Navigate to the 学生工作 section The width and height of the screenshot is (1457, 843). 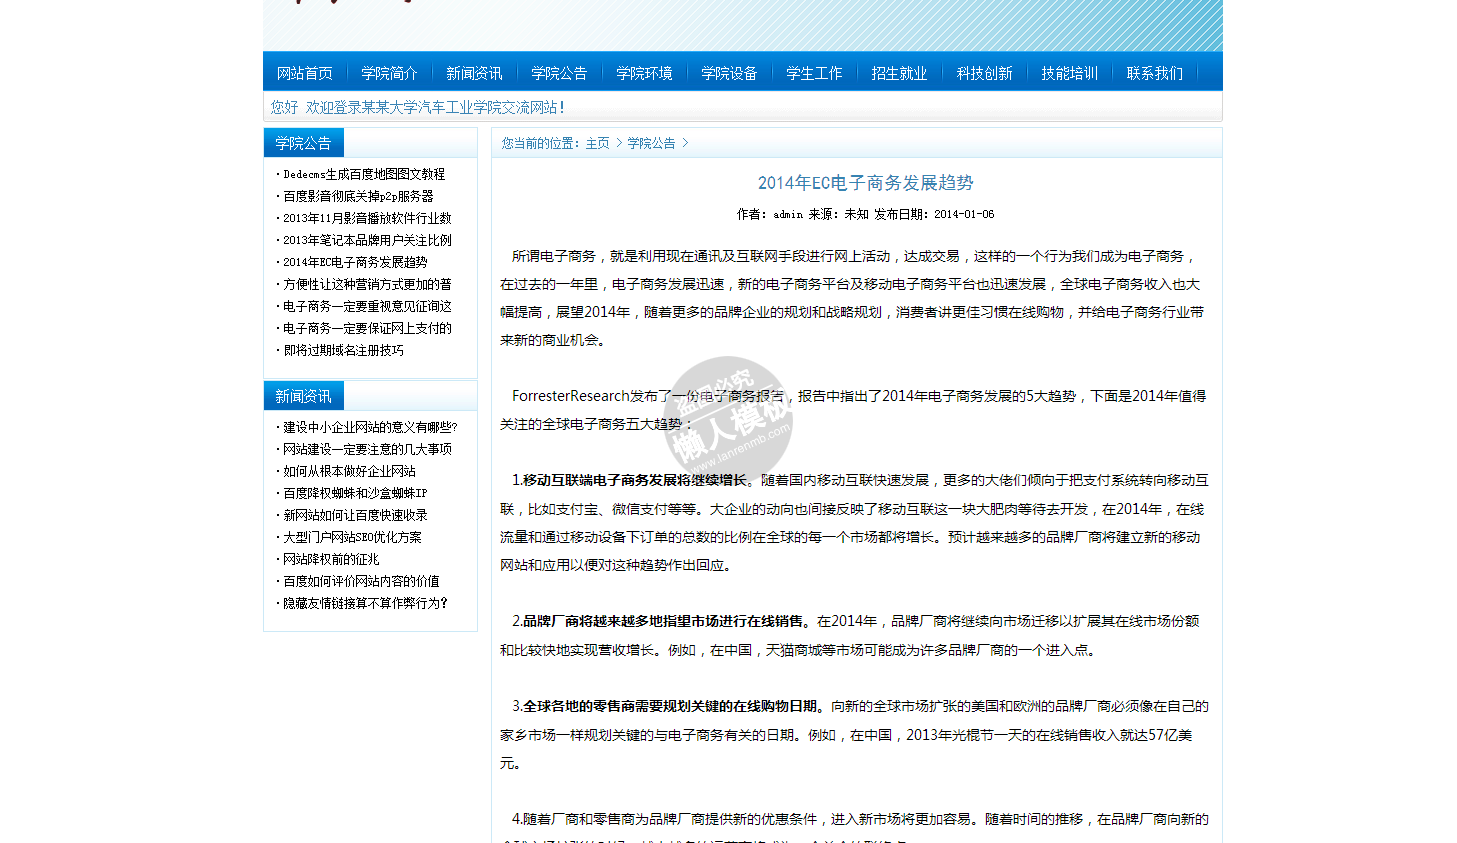[814, 73]
